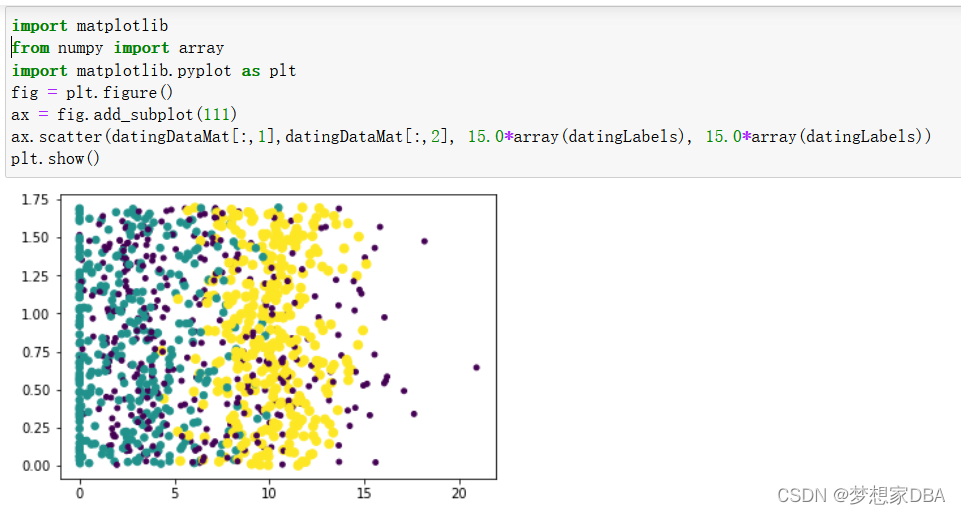
Task: Click the 'plt.show()' line
Action: [x=55, y=159]
